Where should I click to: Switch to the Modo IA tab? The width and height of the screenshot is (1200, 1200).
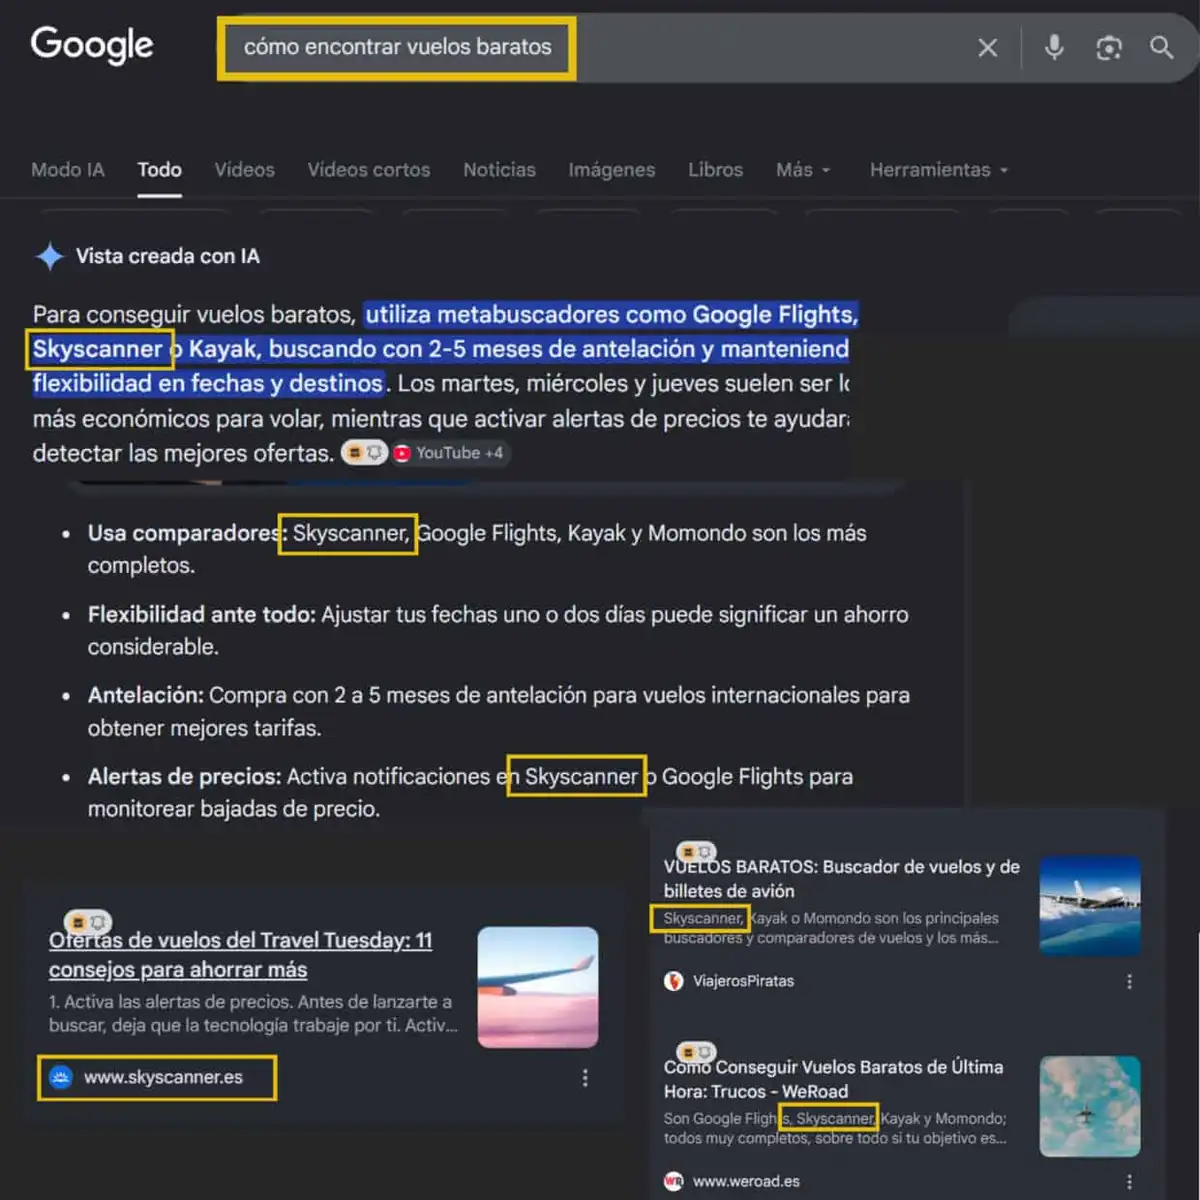67,170
